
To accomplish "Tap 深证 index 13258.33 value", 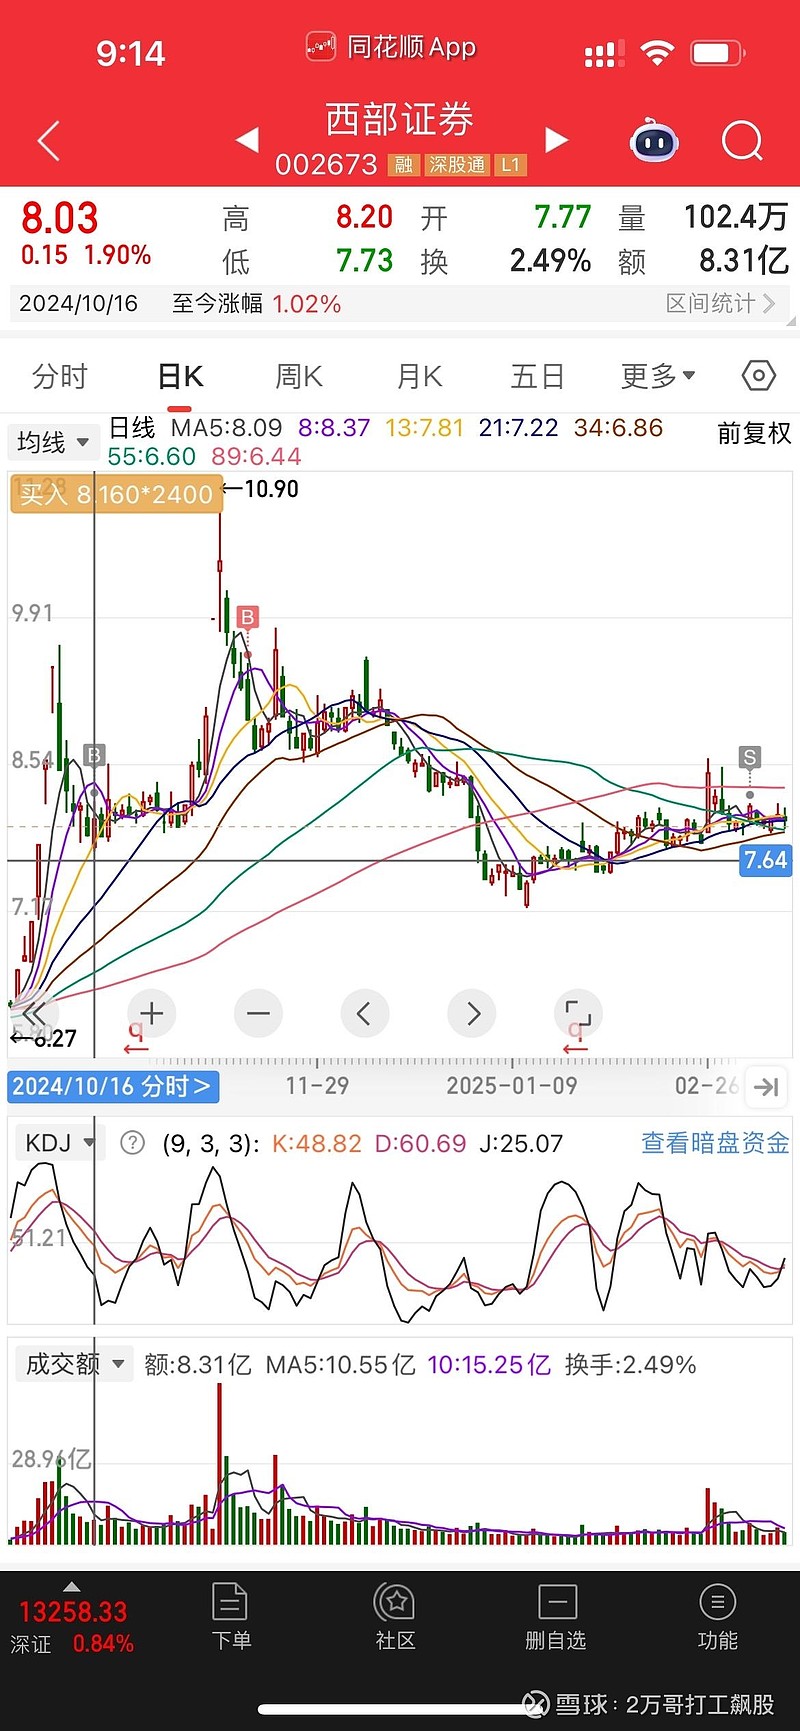I will (73, 1612).
